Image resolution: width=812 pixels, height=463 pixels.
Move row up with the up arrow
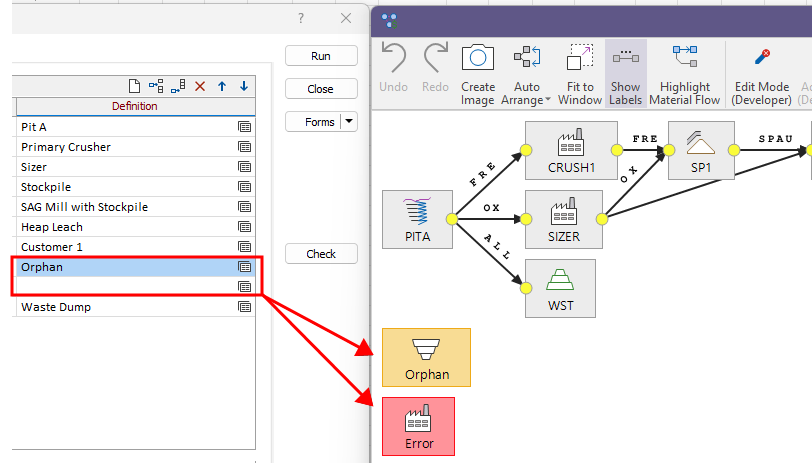(x=222, y=87)
